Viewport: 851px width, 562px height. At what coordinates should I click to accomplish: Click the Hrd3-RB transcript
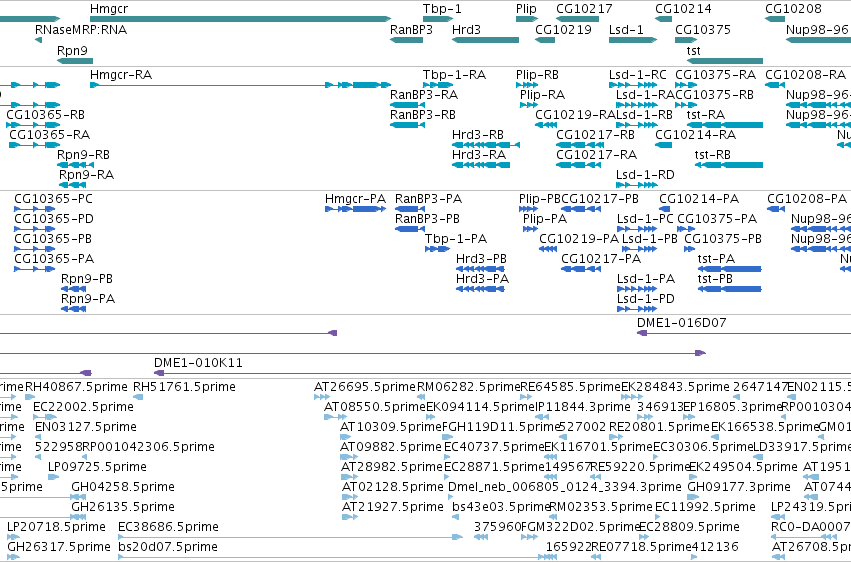click(x=486, y=145)
